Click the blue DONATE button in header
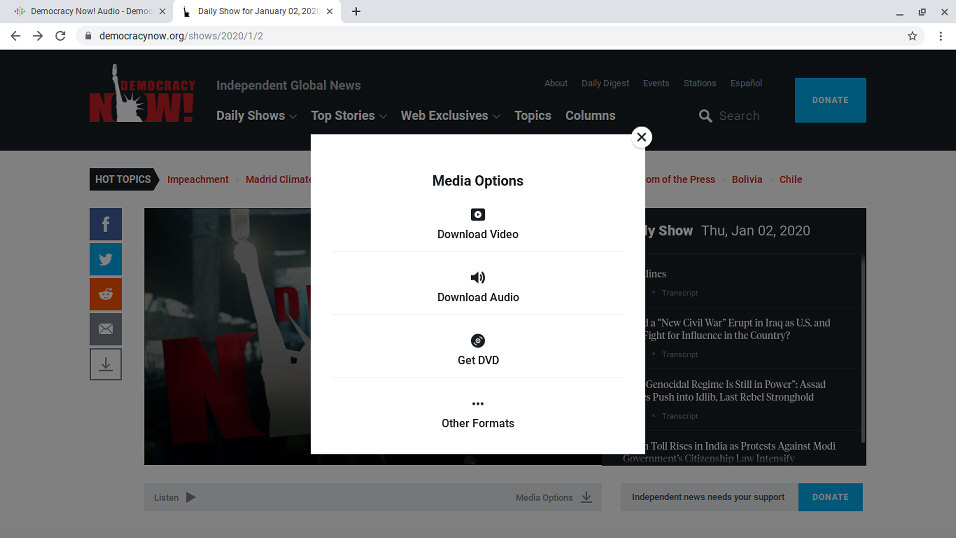 coord(830,100)
